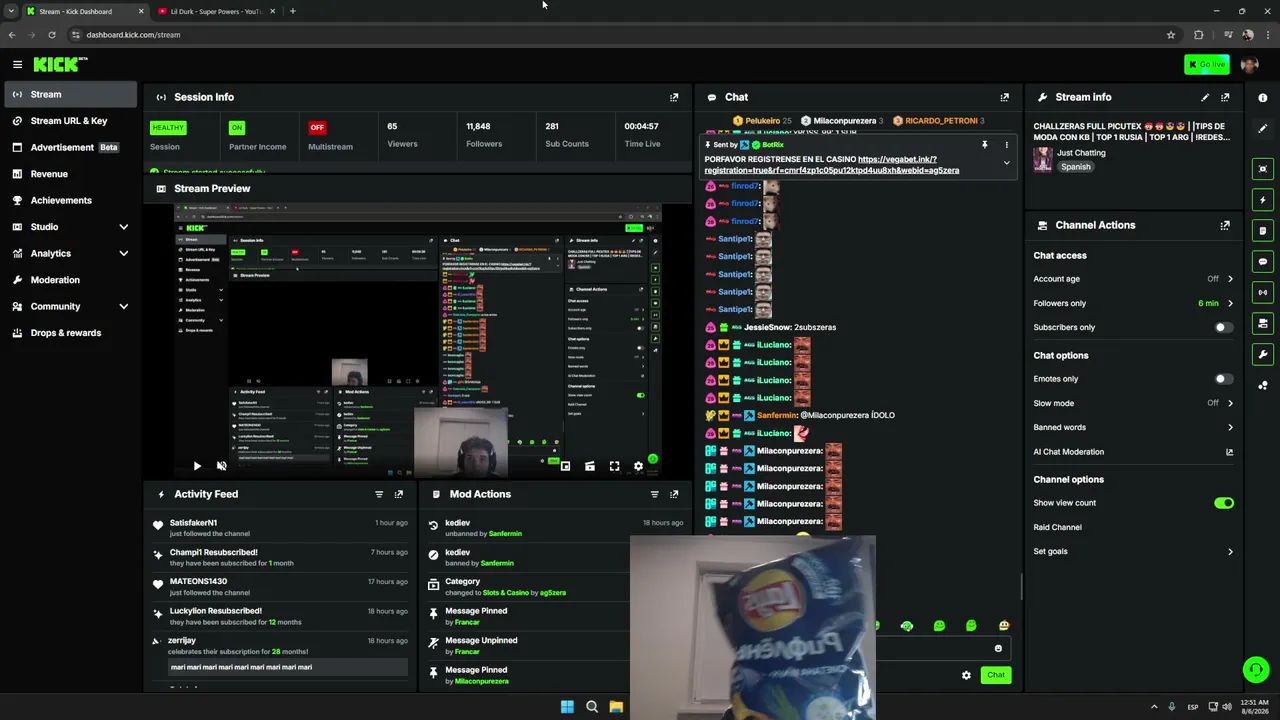Pop out the Activity Feed panel
The width and height of the screenshot is (1280, 720).
click(x=399, y=494)
